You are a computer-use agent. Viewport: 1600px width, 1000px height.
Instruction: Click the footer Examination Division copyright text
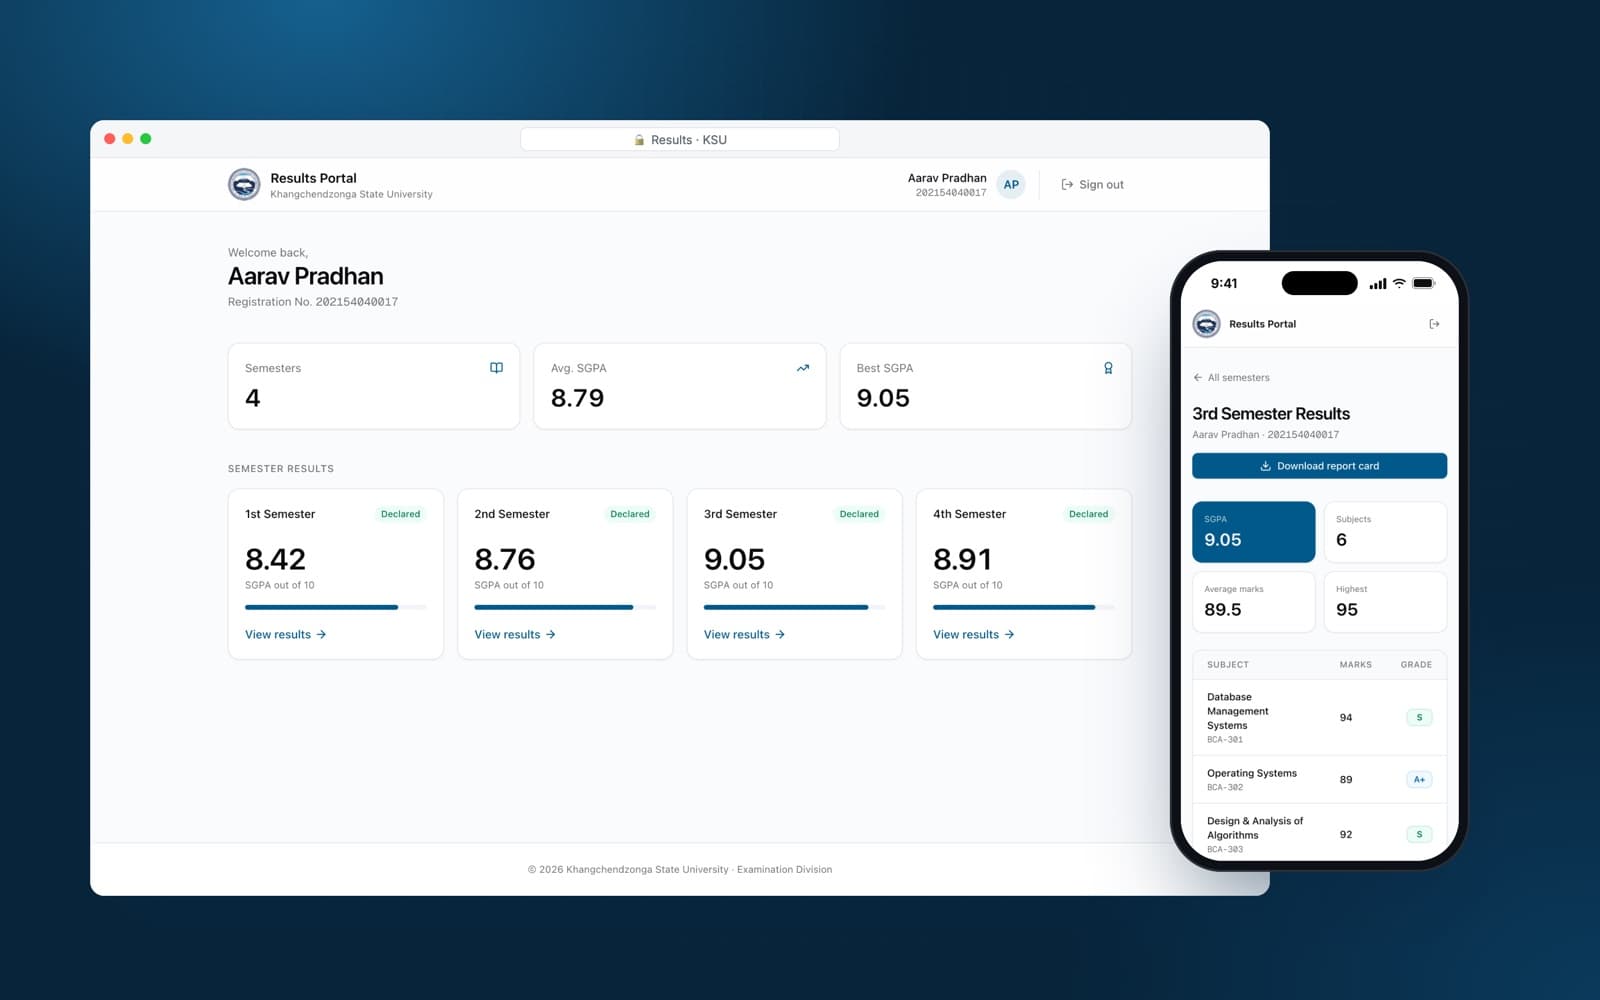[x=680, y=870]
